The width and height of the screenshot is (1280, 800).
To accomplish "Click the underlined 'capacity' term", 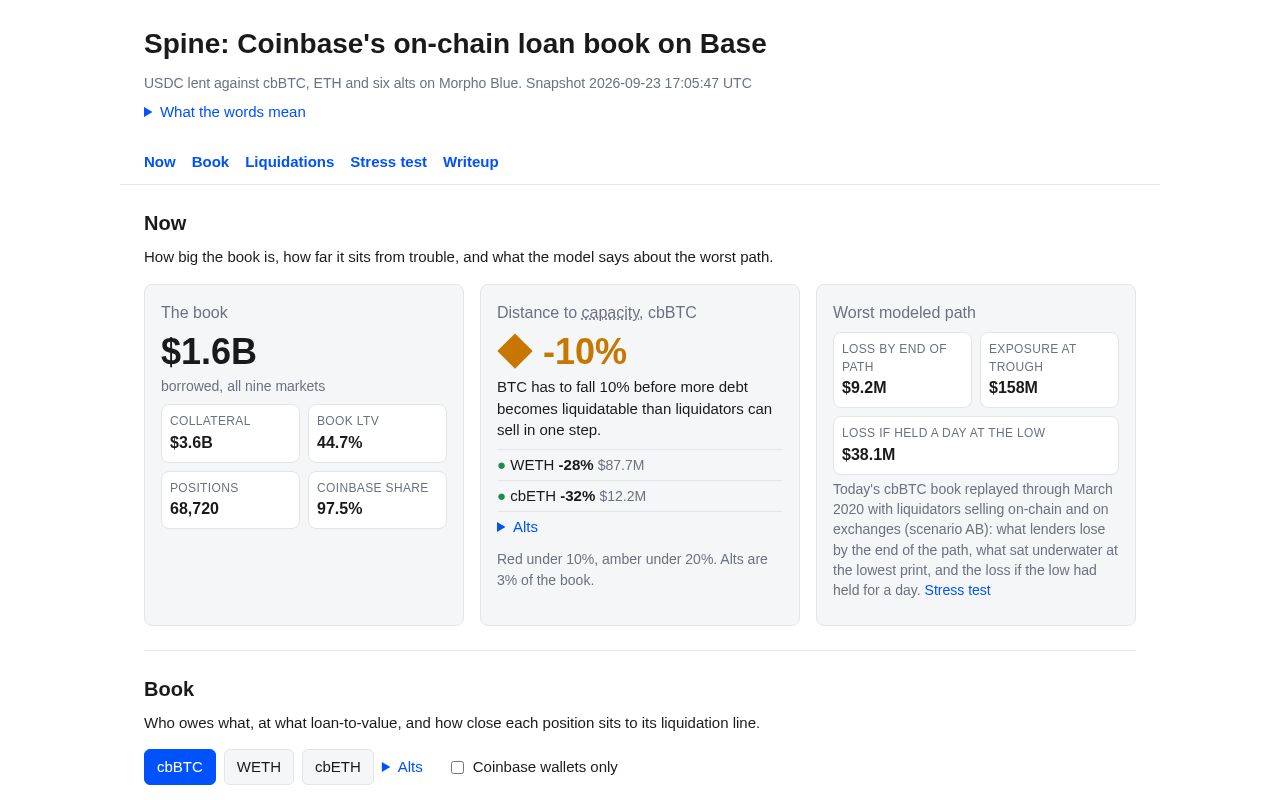I will (610, 313).
